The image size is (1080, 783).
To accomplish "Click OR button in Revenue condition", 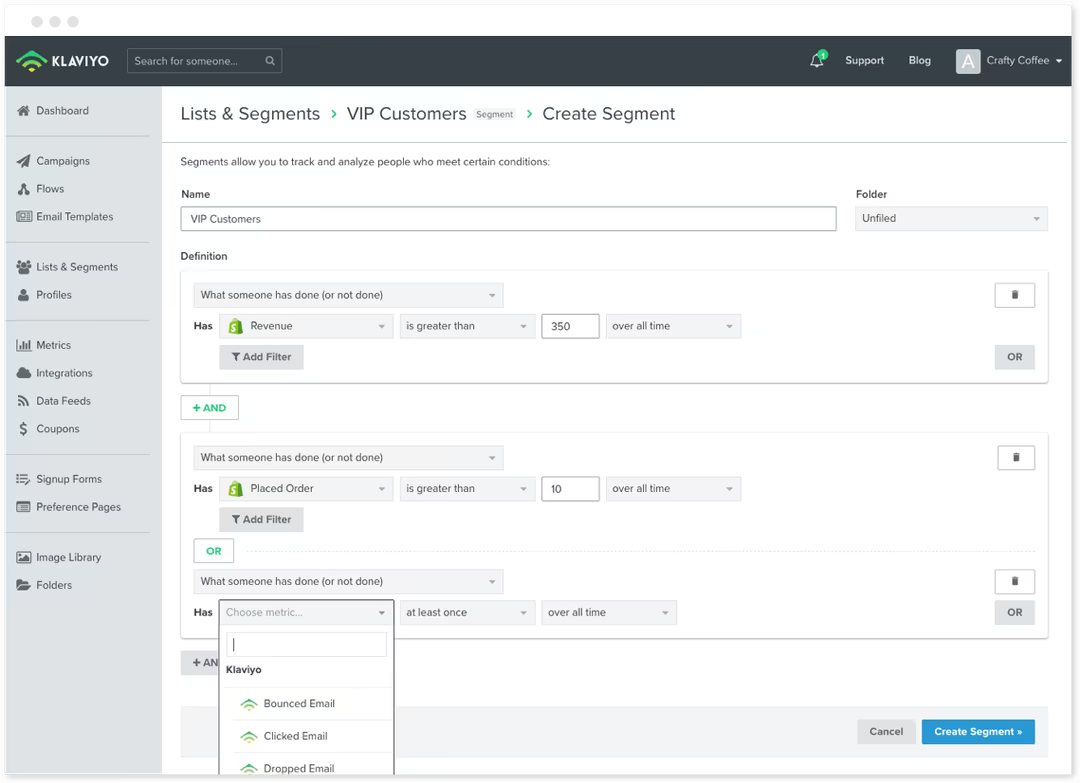I will tap(1015, 357).
